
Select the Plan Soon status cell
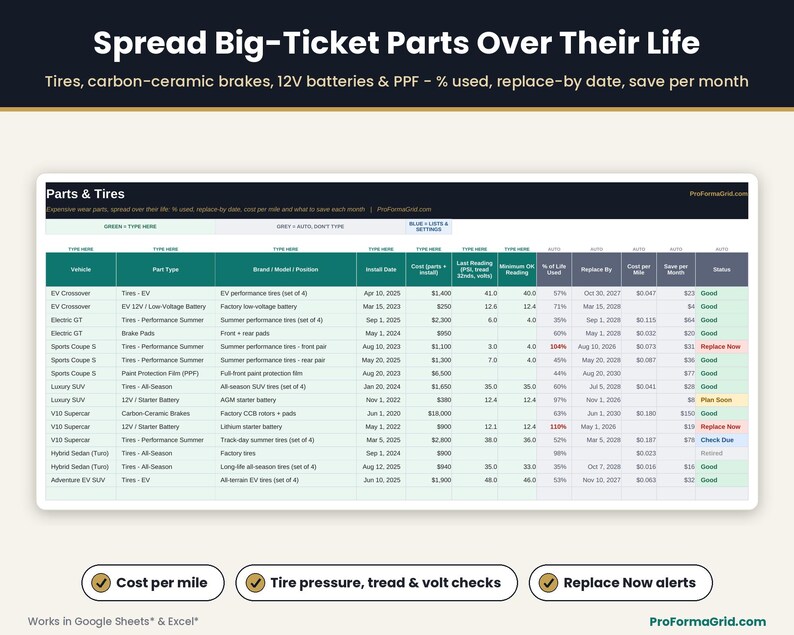tap(722, 400)
